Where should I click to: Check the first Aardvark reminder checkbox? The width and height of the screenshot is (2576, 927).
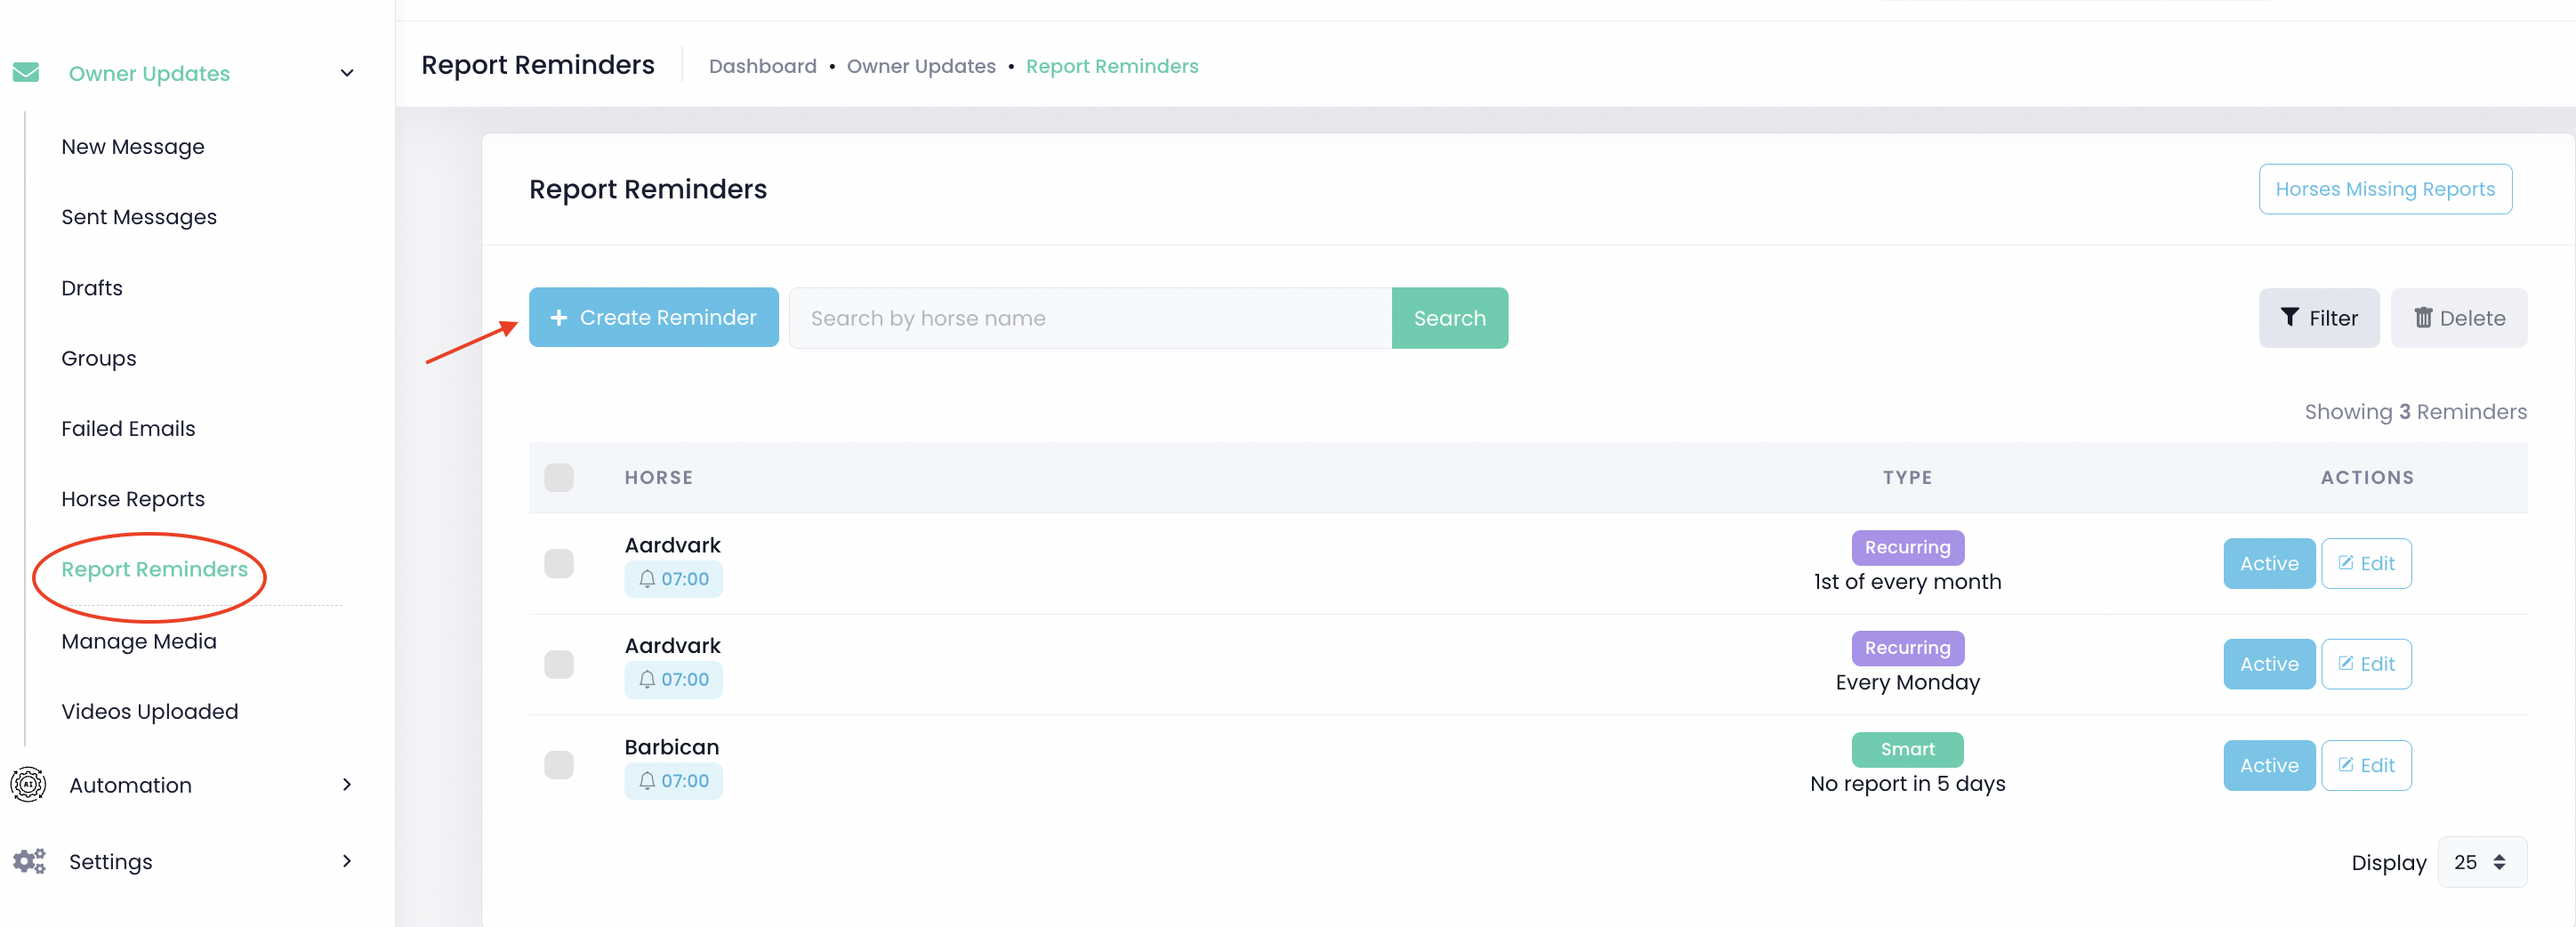click(559, 564)
